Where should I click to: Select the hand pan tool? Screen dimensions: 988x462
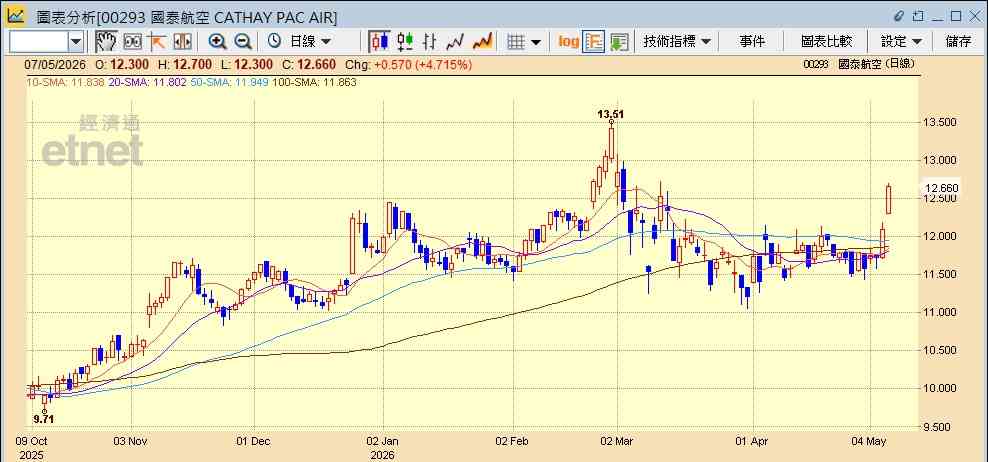pos(106,42)
